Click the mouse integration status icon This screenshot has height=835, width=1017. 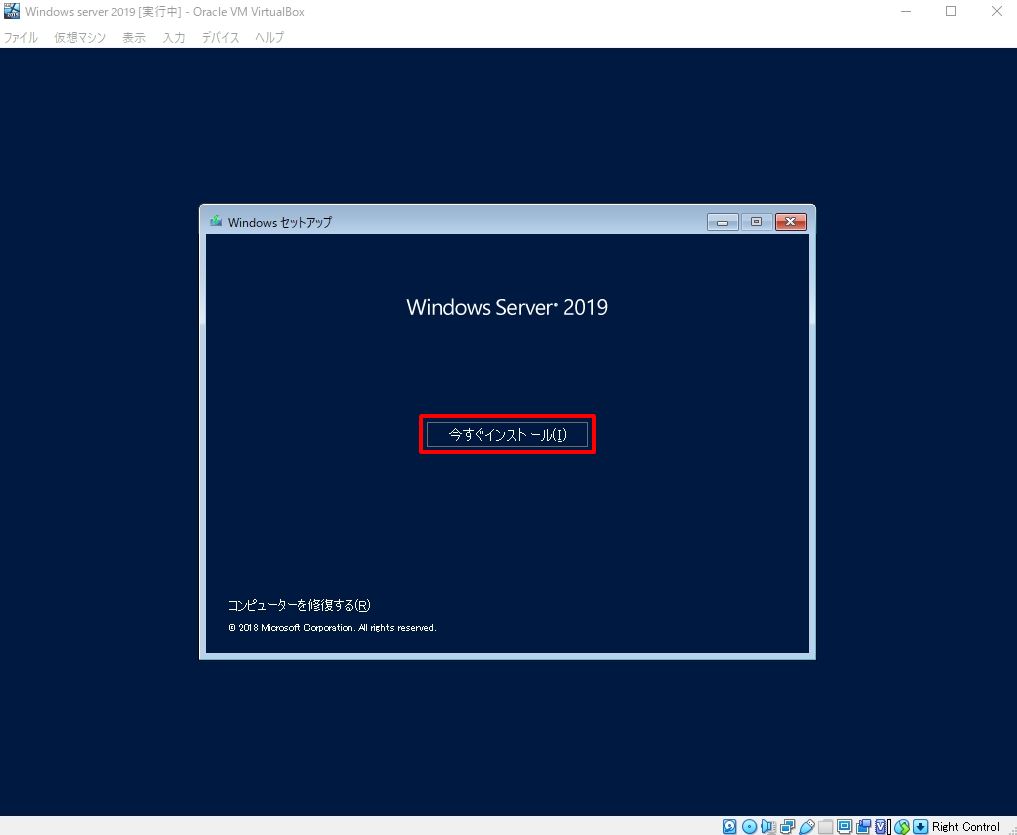[x=902, y=827]
